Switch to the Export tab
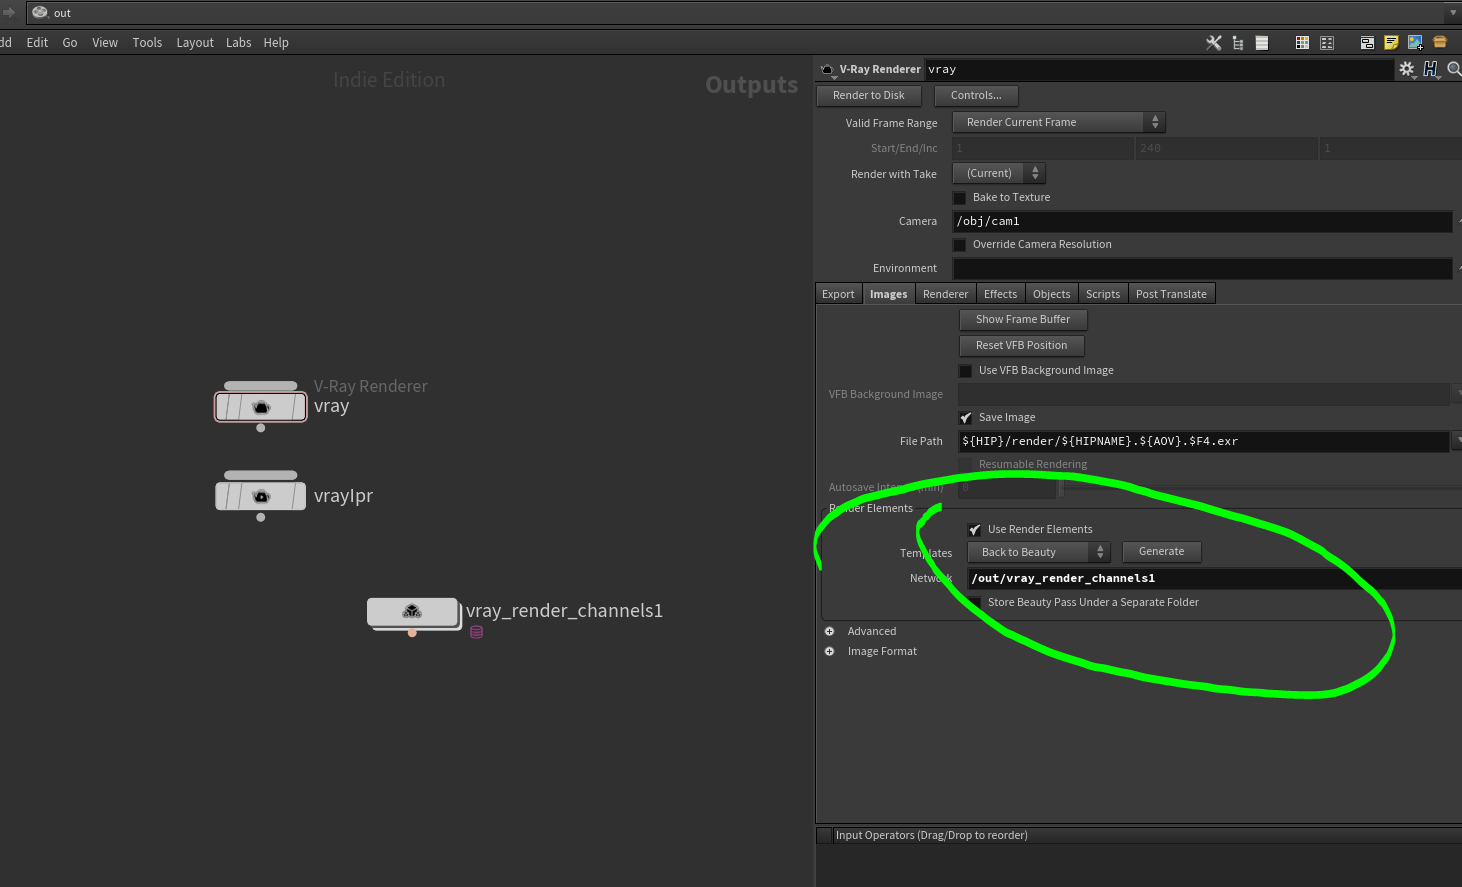This screenshot has height=887, width=1462. tap(838, 294)
